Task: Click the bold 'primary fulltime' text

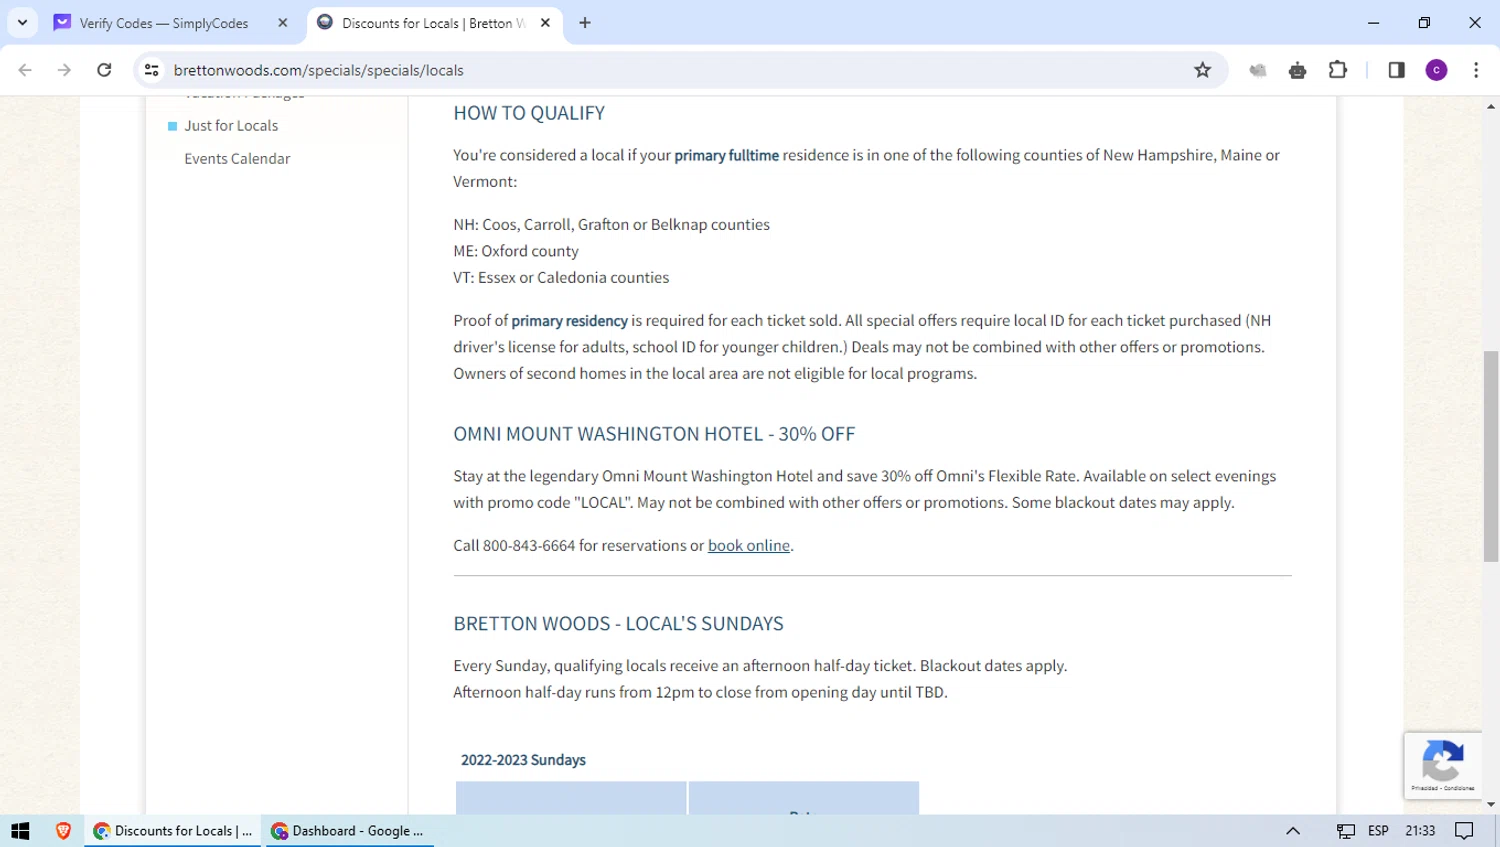Action: pyautogui.click(x=726, y=155)
